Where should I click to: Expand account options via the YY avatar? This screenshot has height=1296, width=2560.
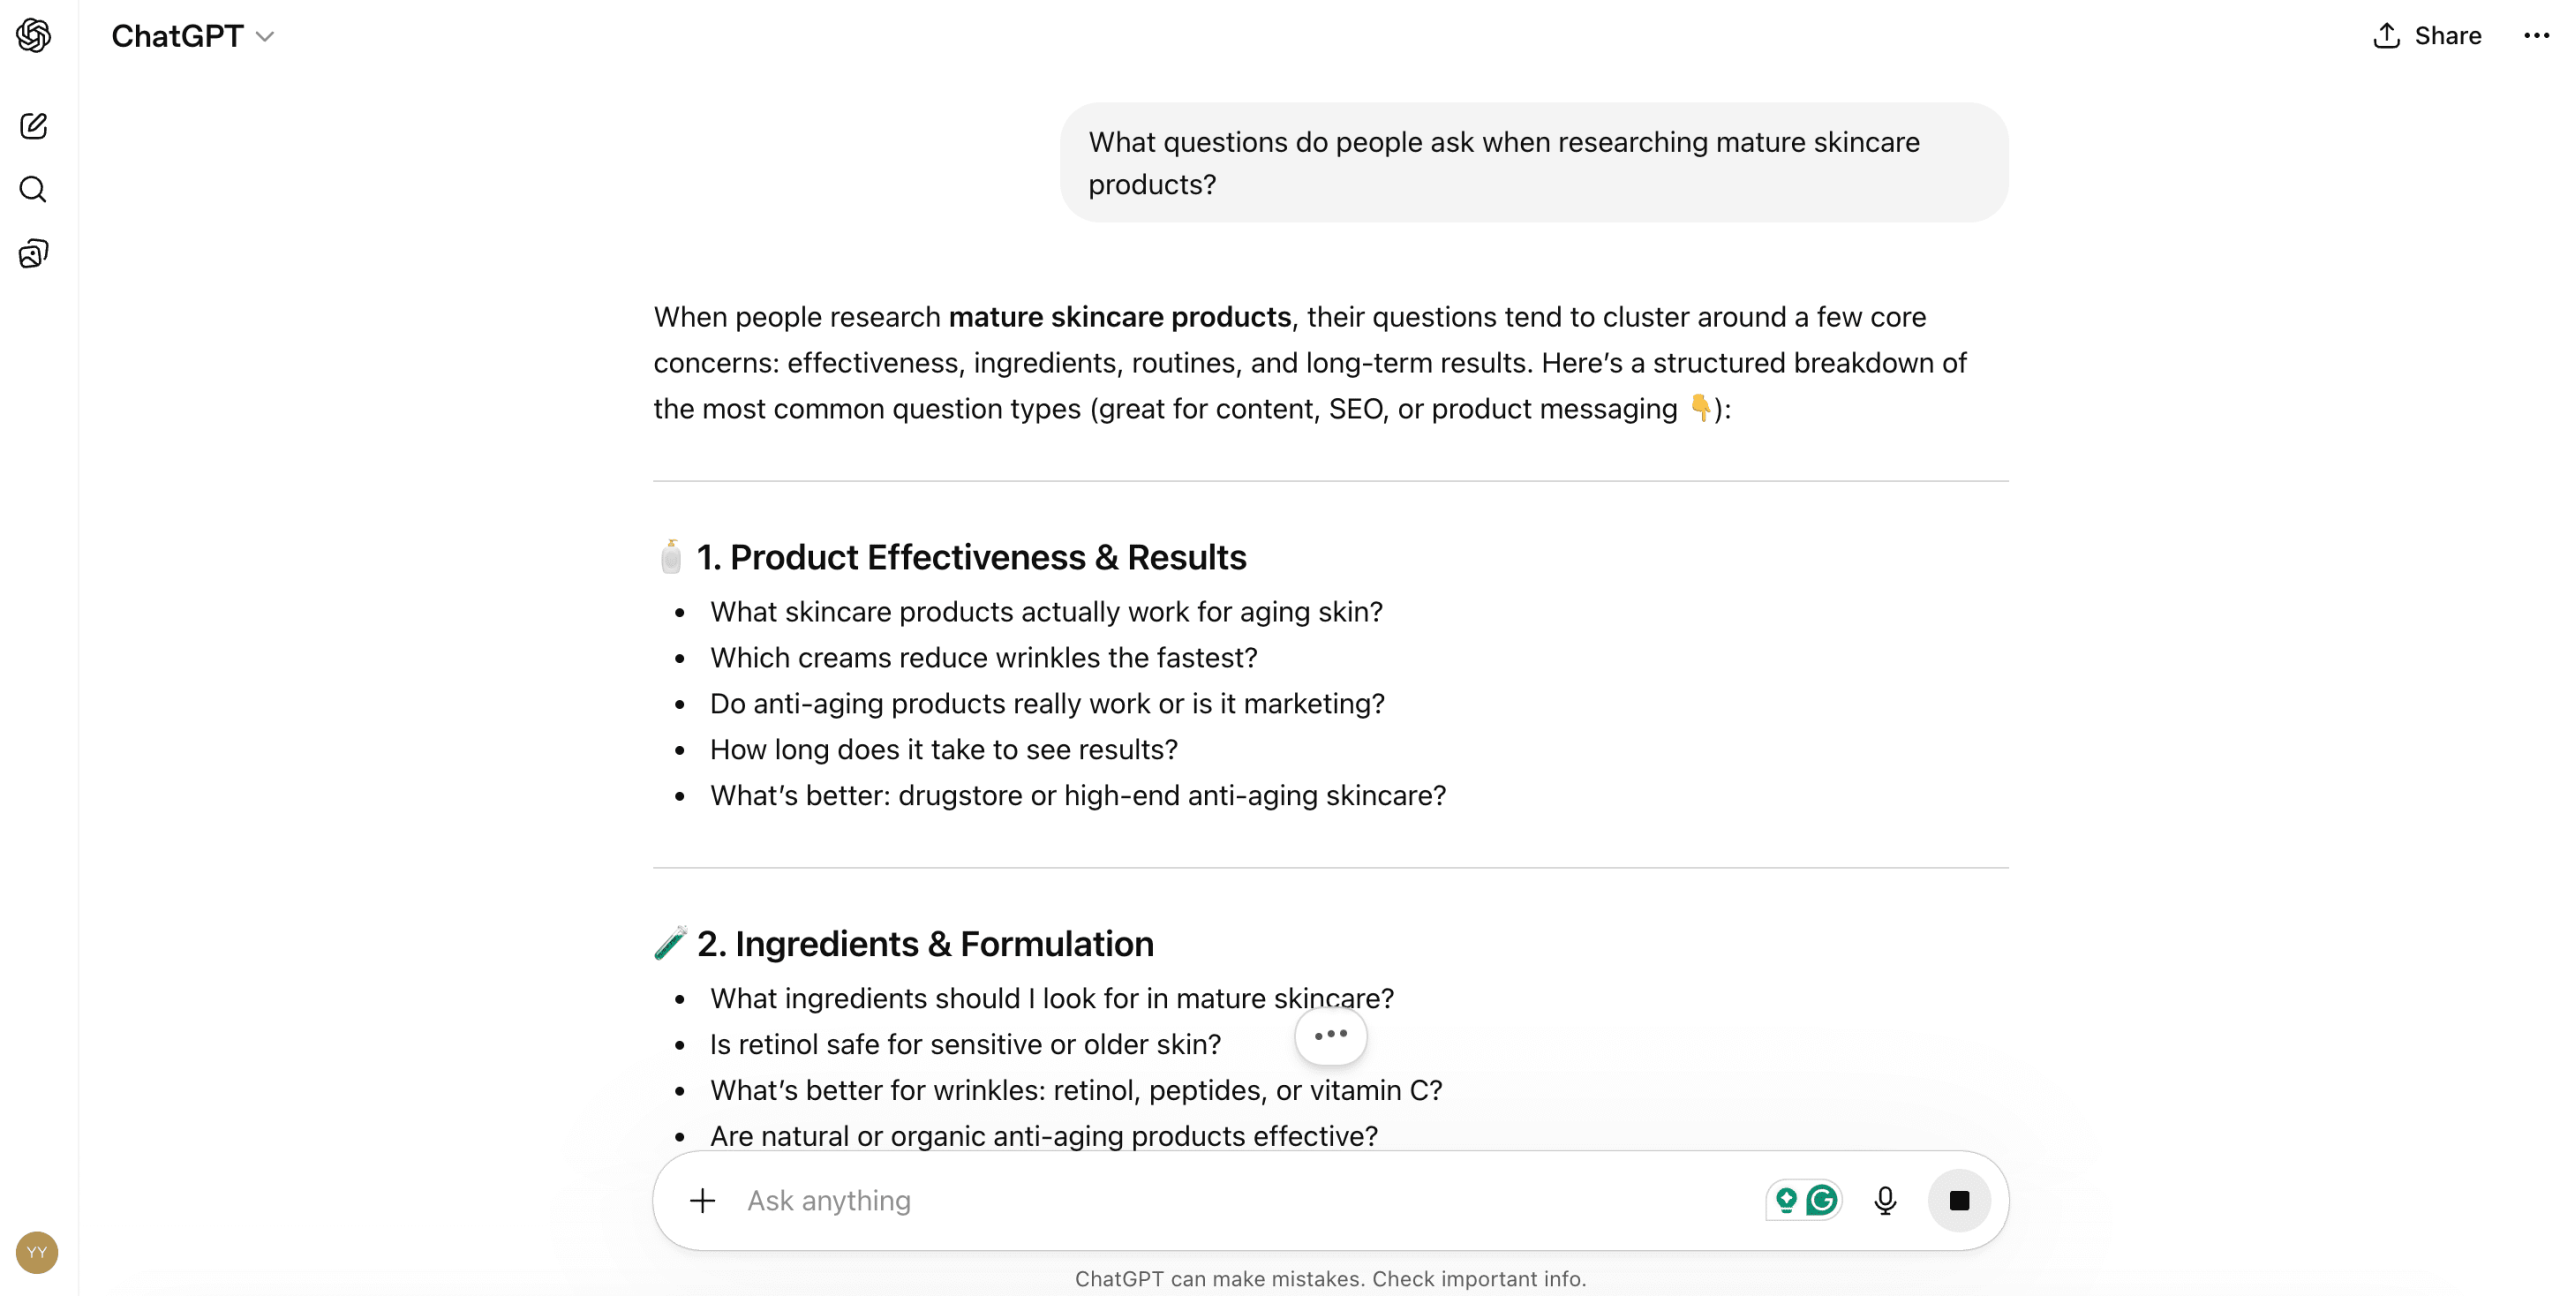(36, 1253)
